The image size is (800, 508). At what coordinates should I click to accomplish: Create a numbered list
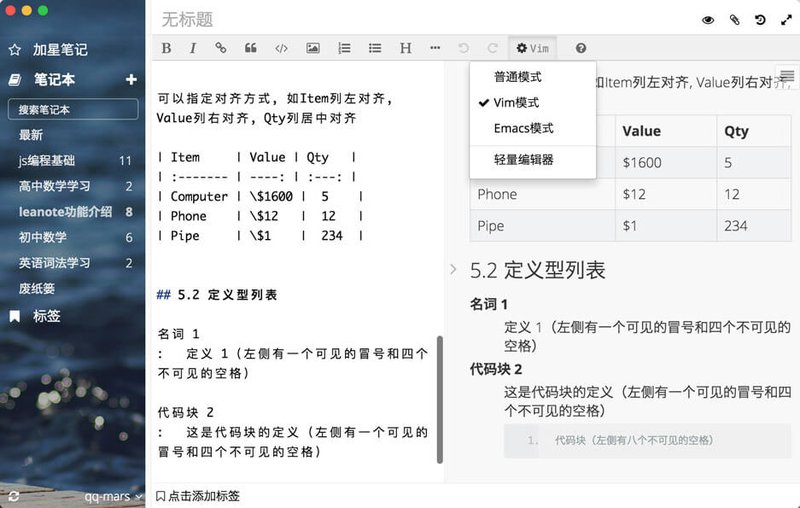344,48
